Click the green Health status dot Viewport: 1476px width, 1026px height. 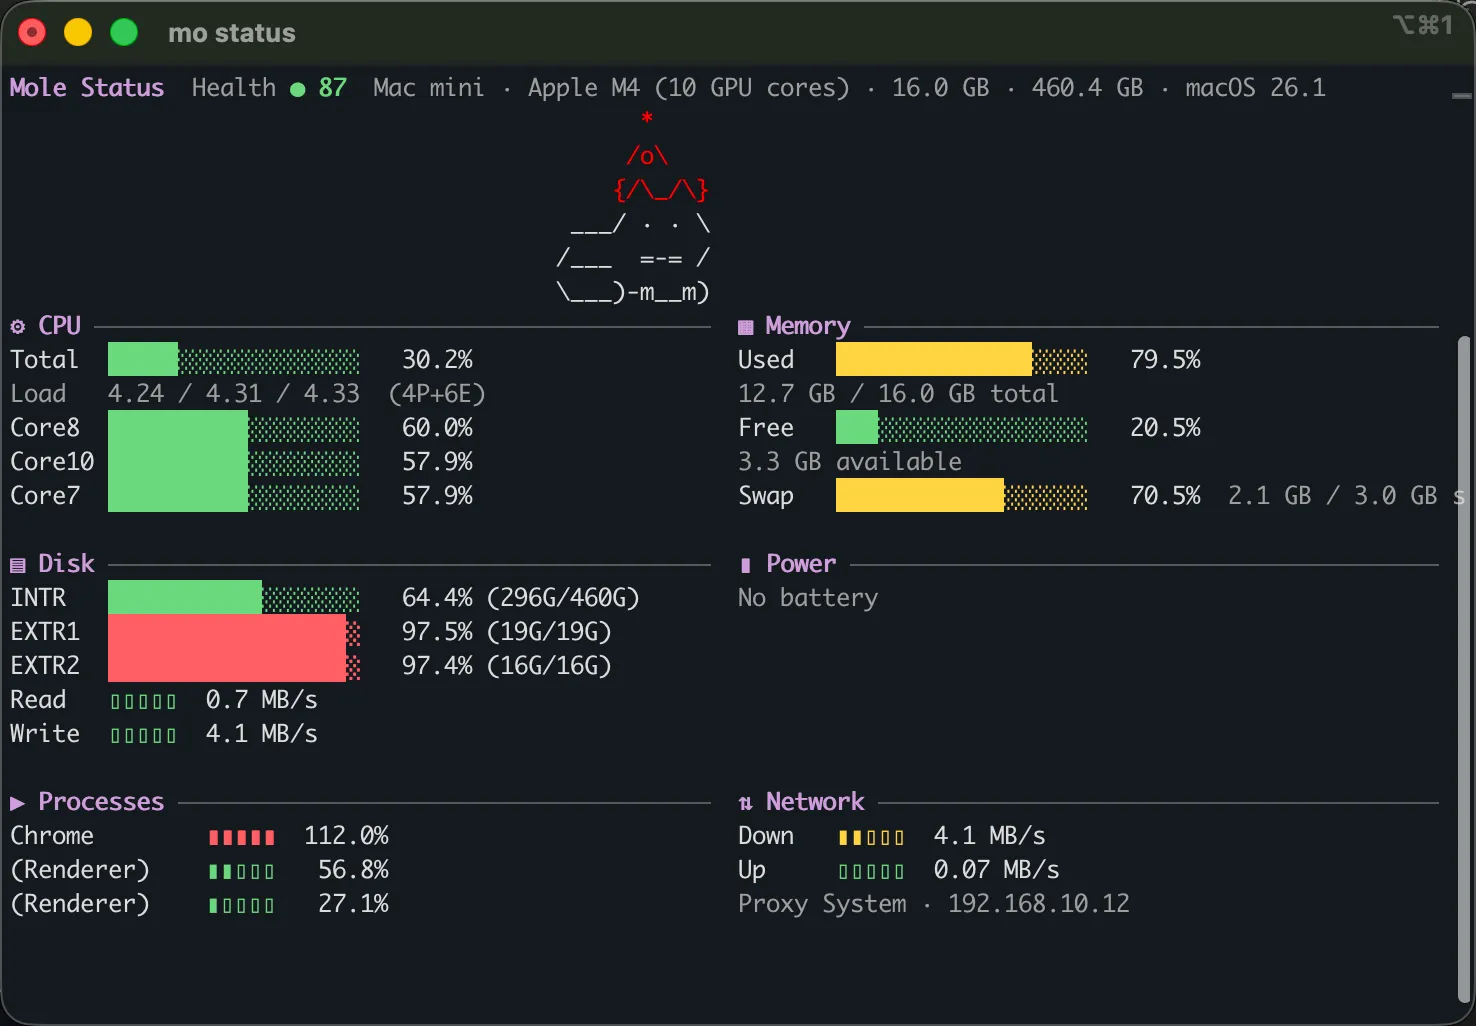(x=297, y=89)
